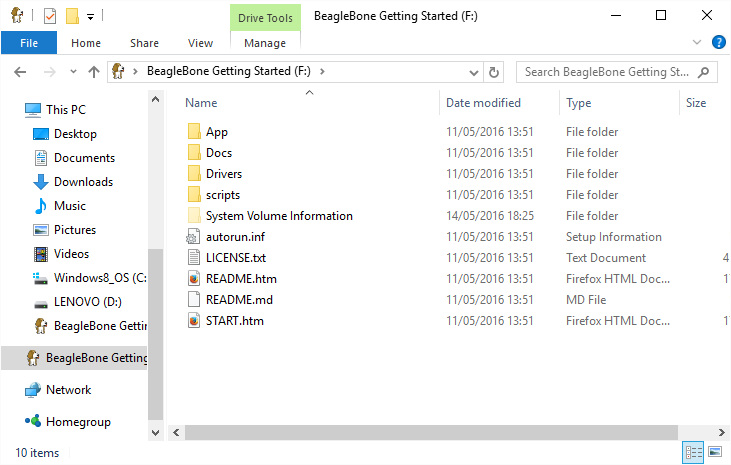Image resolution: width=731 pixels, height=465 pixels.
Task: Switch to Large icons view in status bar
Action: tap(715, 453)
